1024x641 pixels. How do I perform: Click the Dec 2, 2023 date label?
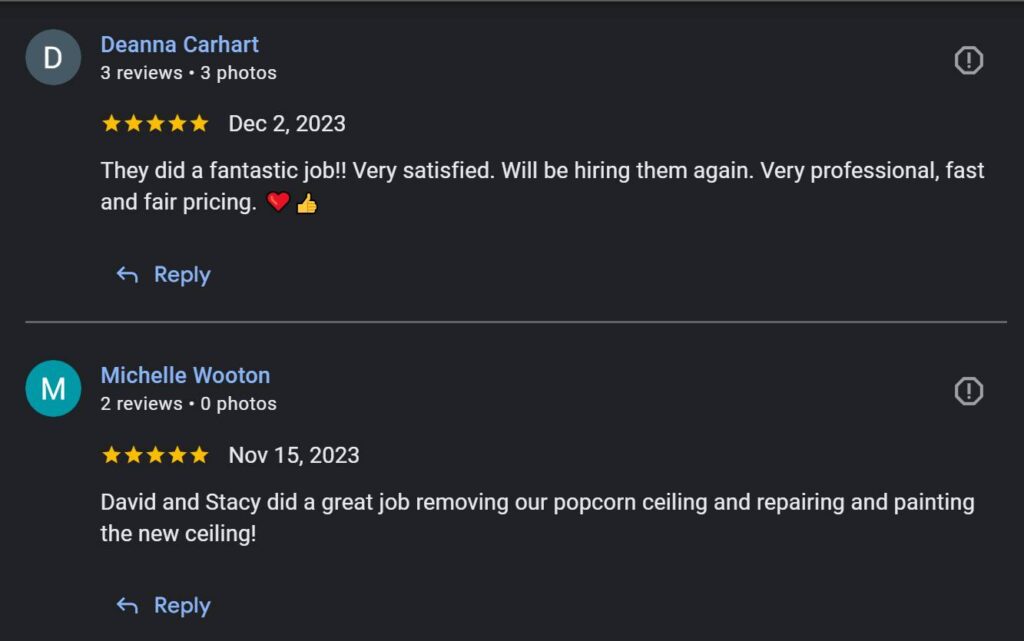pyautogui.click(x=287, y=123)
